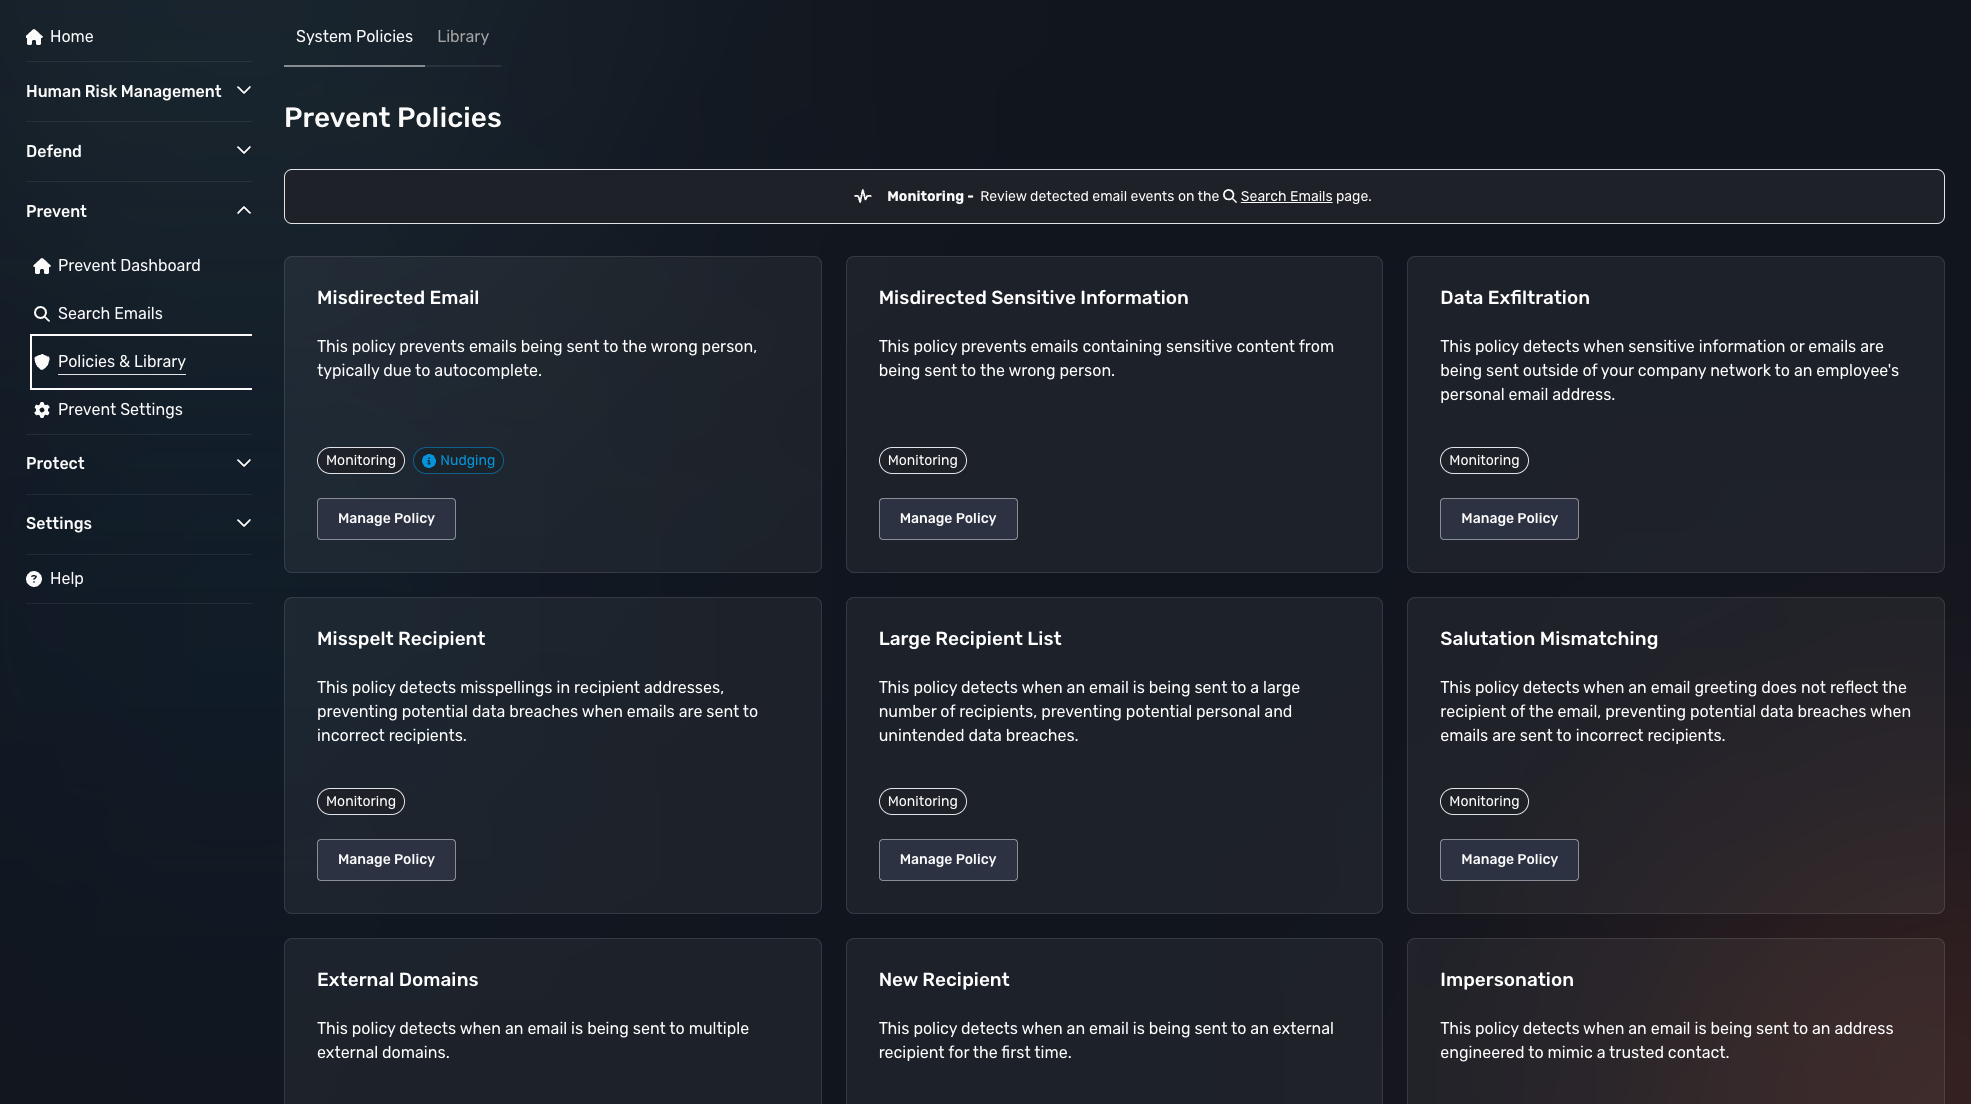Click the New Recipient card title

944,980
